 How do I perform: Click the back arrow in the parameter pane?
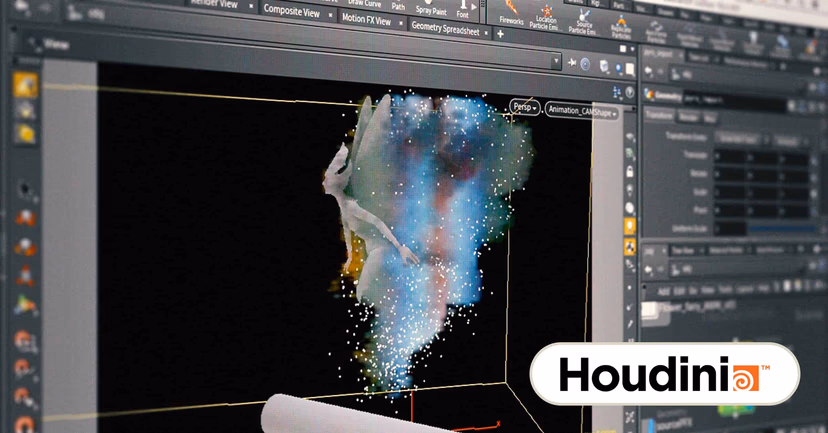pos(649,71)
